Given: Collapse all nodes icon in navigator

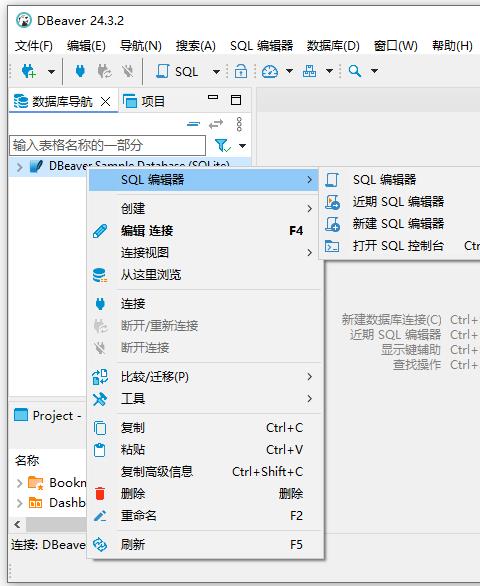Looking at the screenshot, I should pyautogui.click(x=193, y=124).
